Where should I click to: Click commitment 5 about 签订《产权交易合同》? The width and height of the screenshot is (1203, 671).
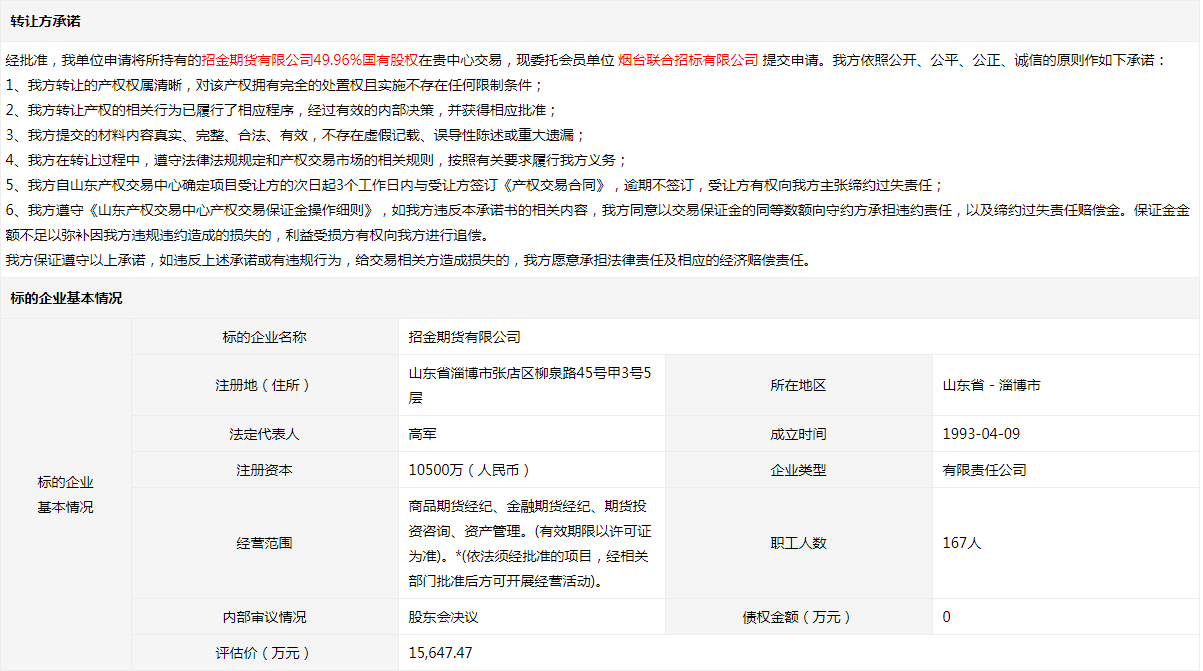point(474,185)
